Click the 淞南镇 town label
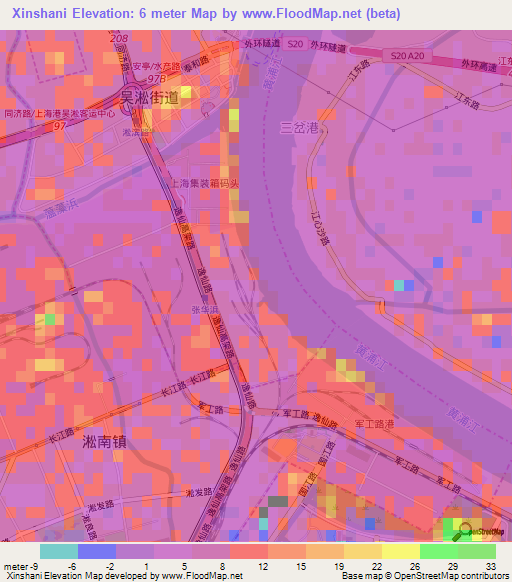Image resolution: width=512 pixels, height=582 pixels. pos(104,442)
